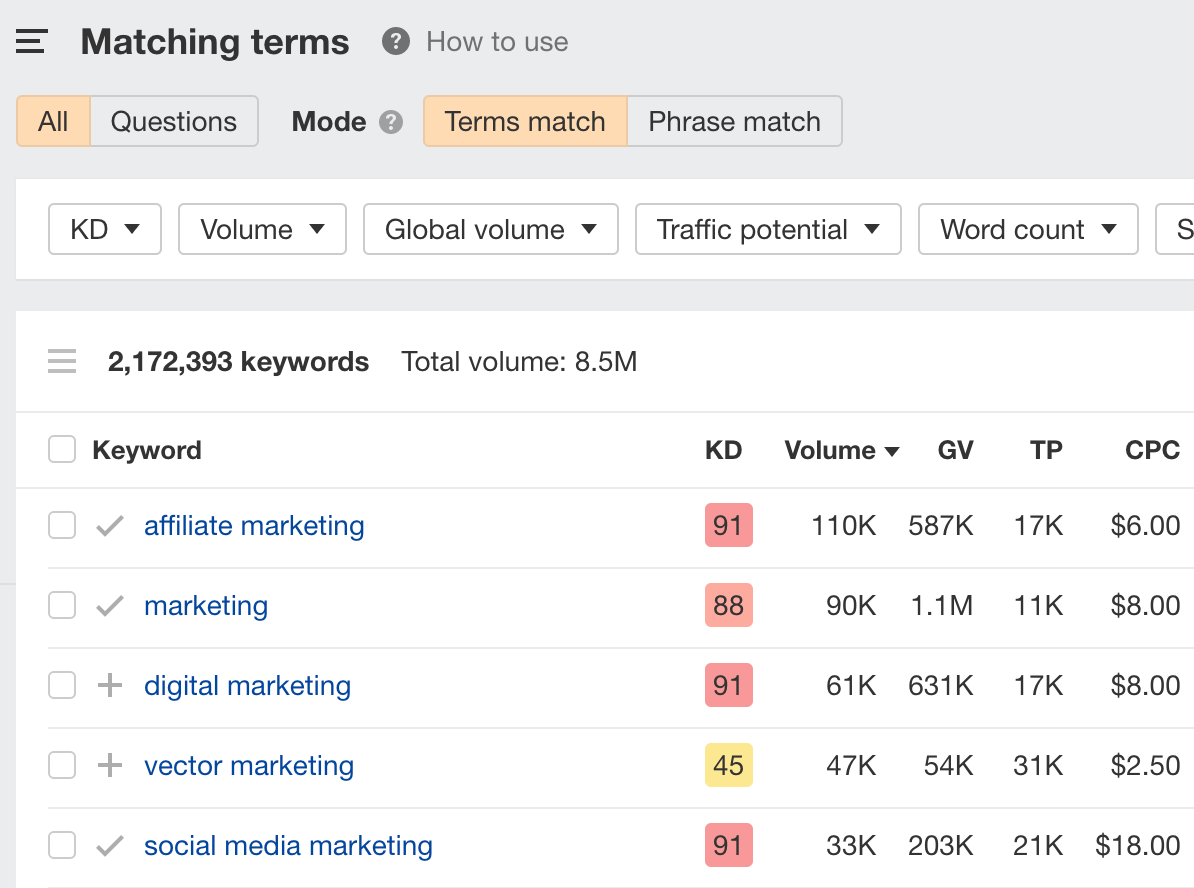The height and width of the screenshot is (888, 1194).
Task: Open the Traffic potential filter dropdown
Action: pyautogui.click(x=767, y=229)
